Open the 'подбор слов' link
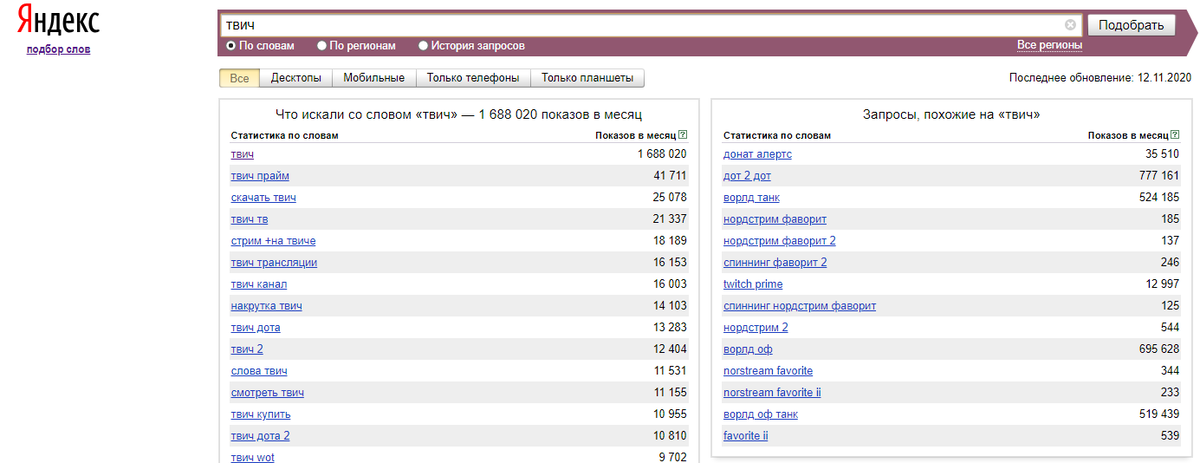Viewport: 1200px width, 463px height. click(x=58, y=49)
